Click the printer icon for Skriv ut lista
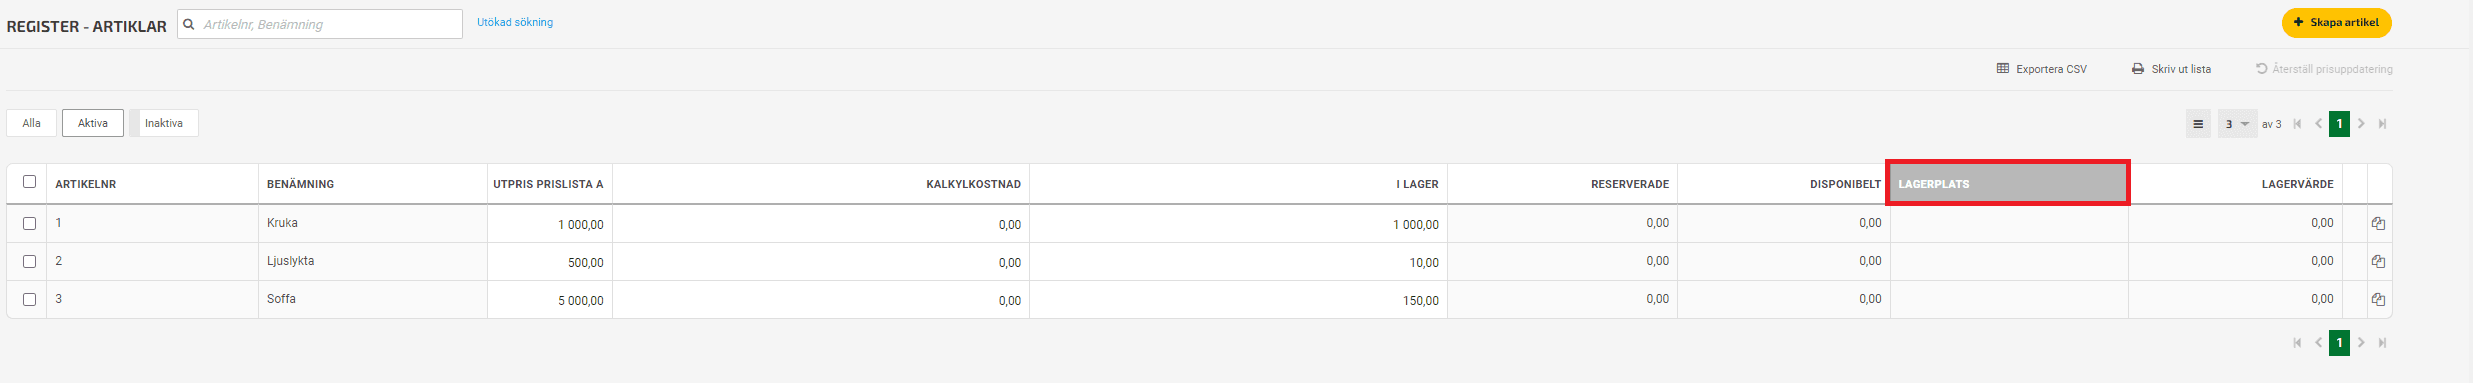Screen dimensions: 2473x383 point(2138,69)
